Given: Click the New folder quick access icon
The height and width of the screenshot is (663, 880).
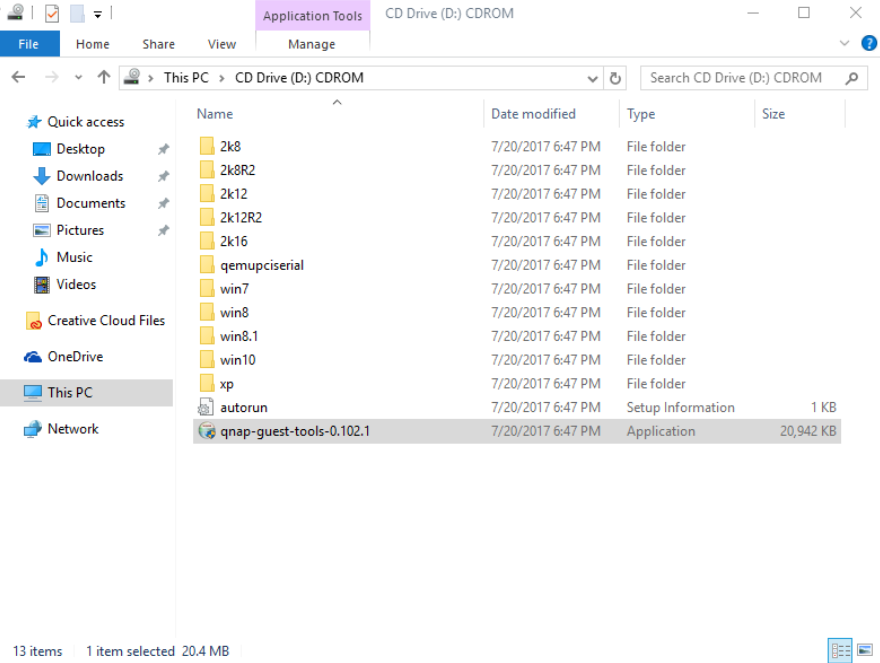Looking at the screenshot, I should point(77,13).
